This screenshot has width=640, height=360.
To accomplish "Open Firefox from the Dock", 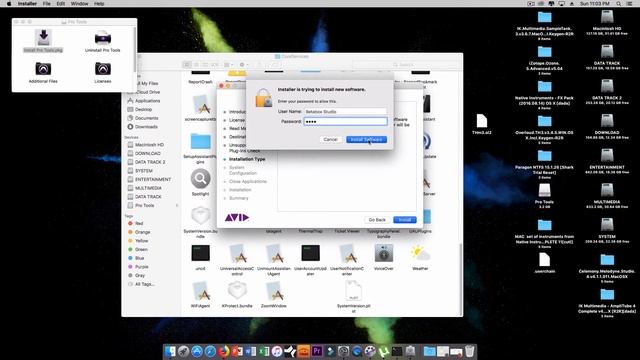I will coord(223,351).
